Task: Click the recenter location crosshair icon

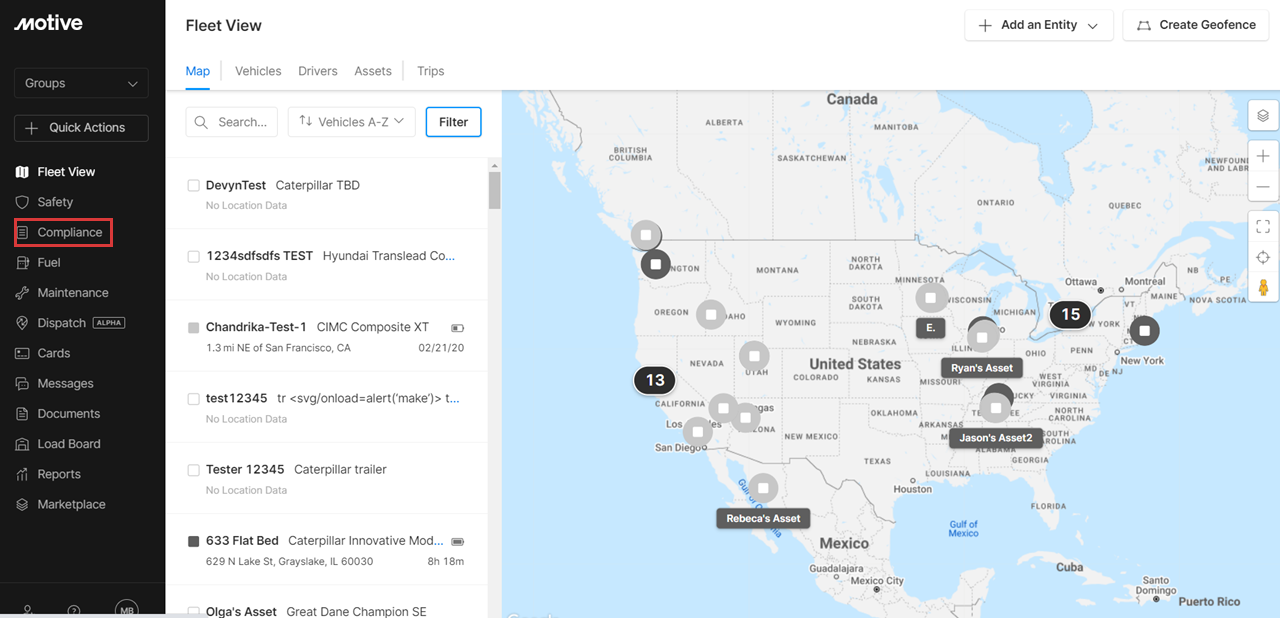Action: pos(1263,257)
